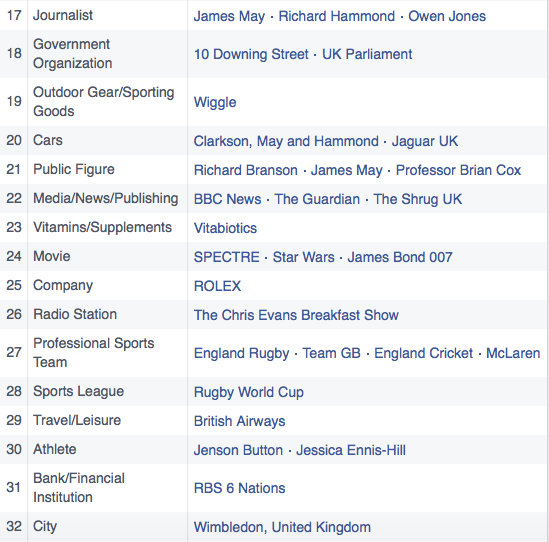Open Richard Branson's page link
This screenshot has width=549, height=542.
[245, 170]
